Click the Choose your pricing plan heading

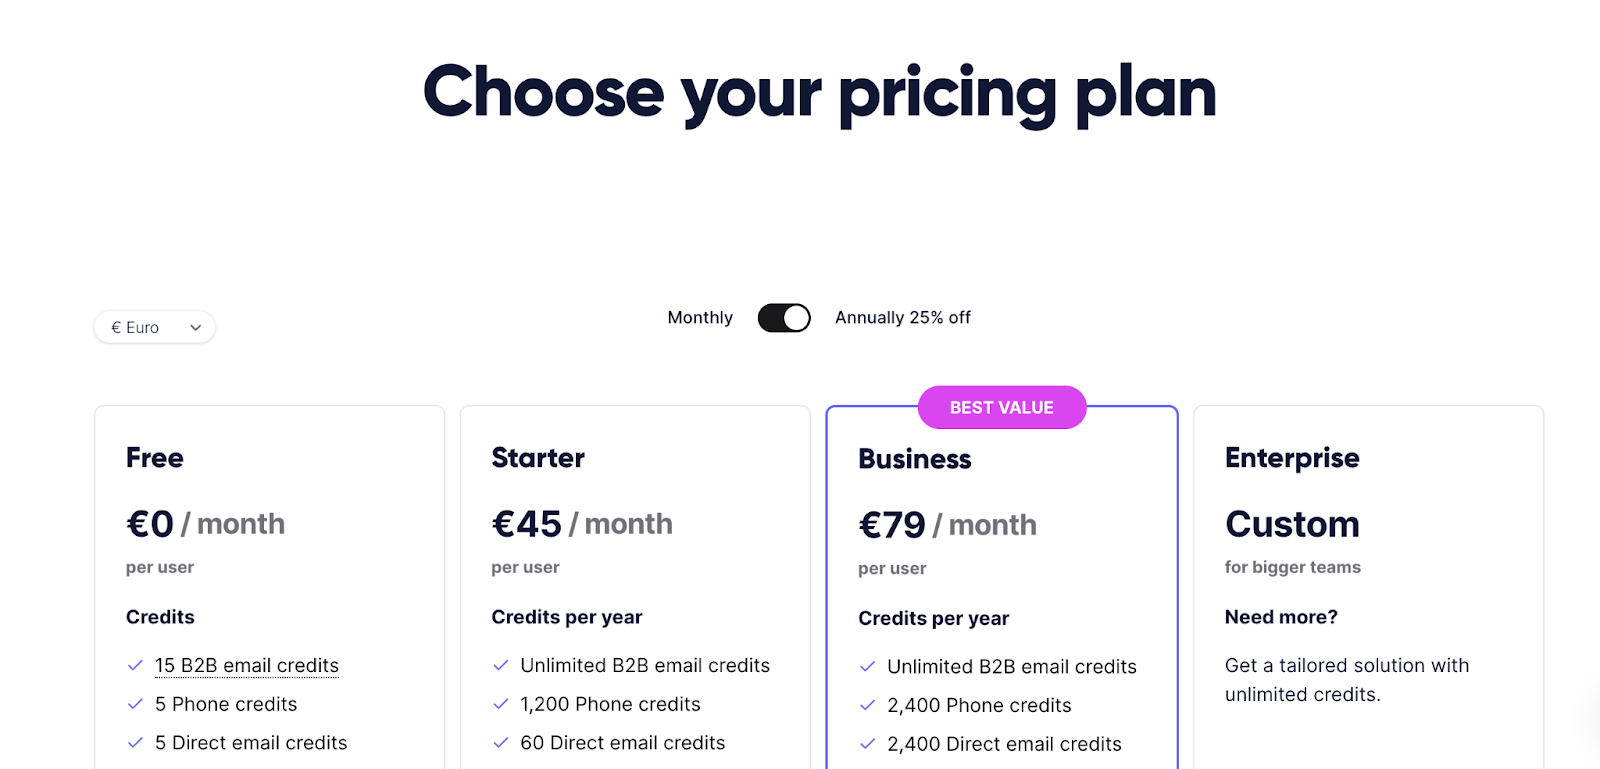(x=819, y=93)
